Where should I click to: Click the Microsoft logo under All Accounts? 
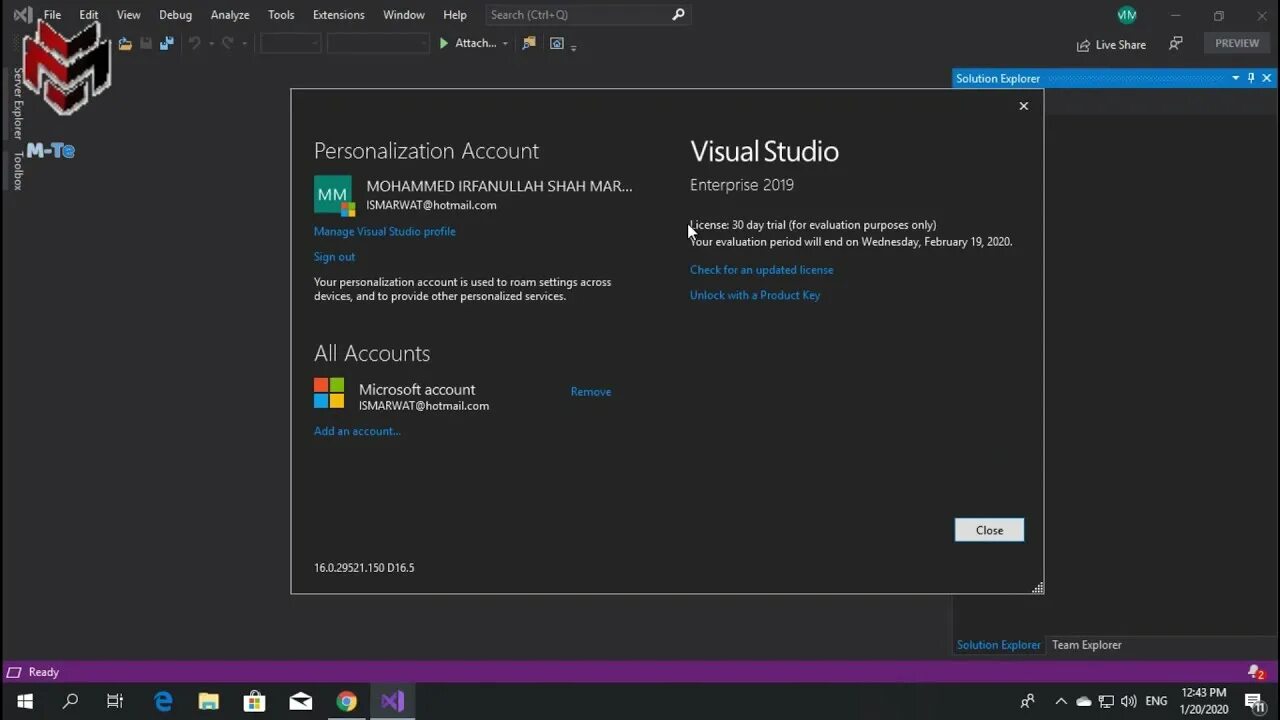(x=329, y=393)
